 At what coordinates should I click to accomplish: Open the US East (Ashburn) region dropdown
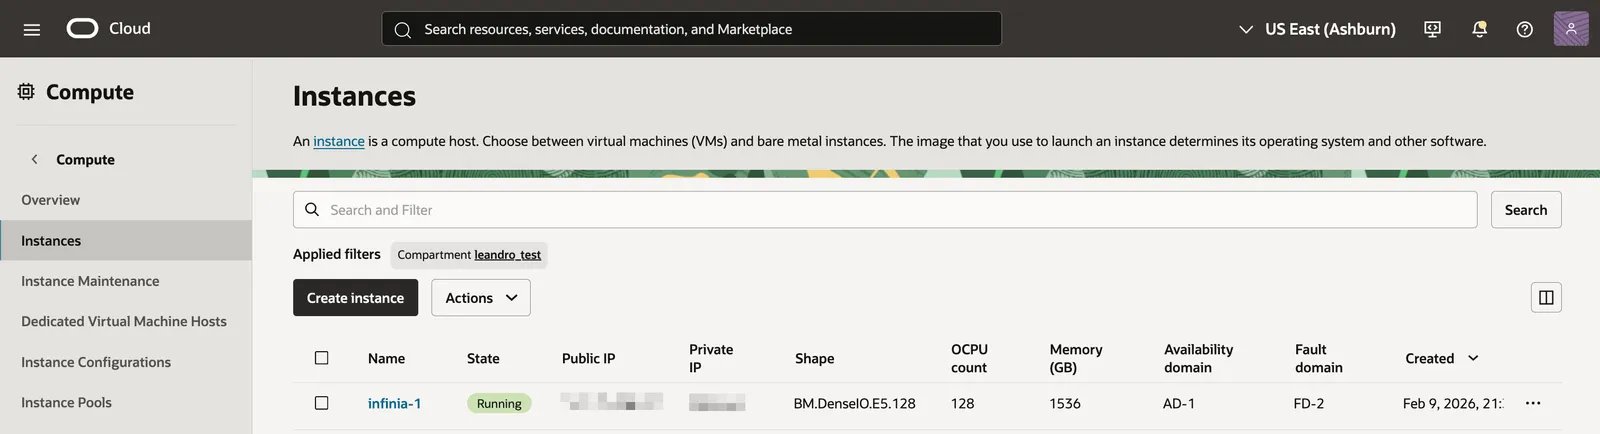coord(1316,29)
